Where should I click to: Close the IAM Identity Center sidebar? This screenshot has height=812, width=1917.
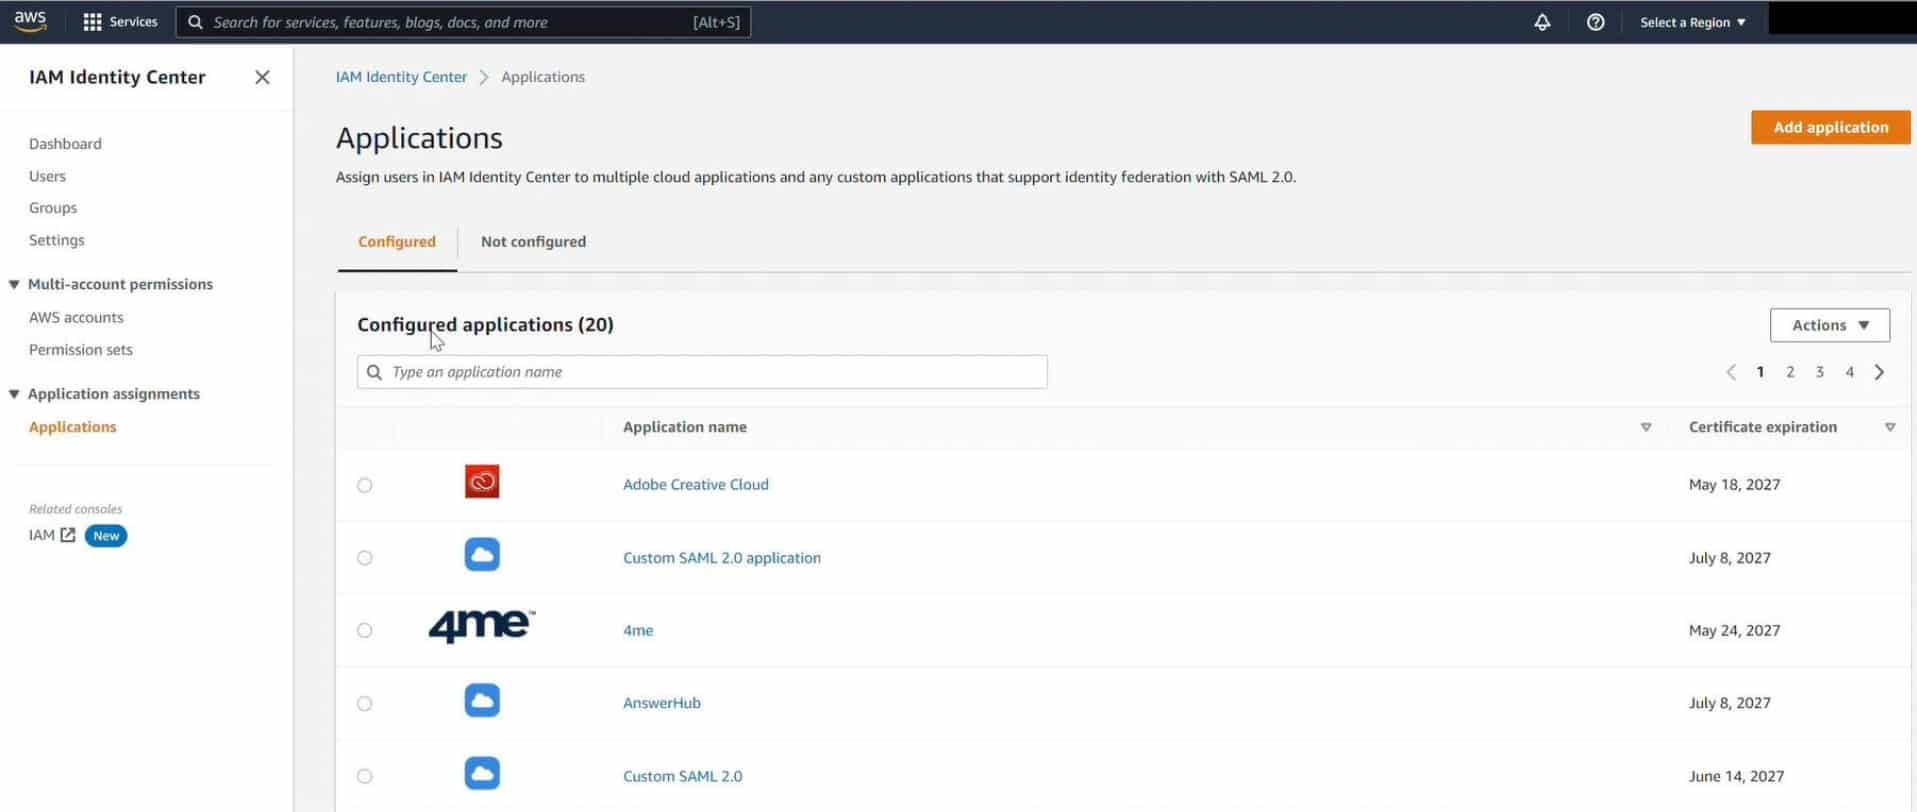click(262, 77)
